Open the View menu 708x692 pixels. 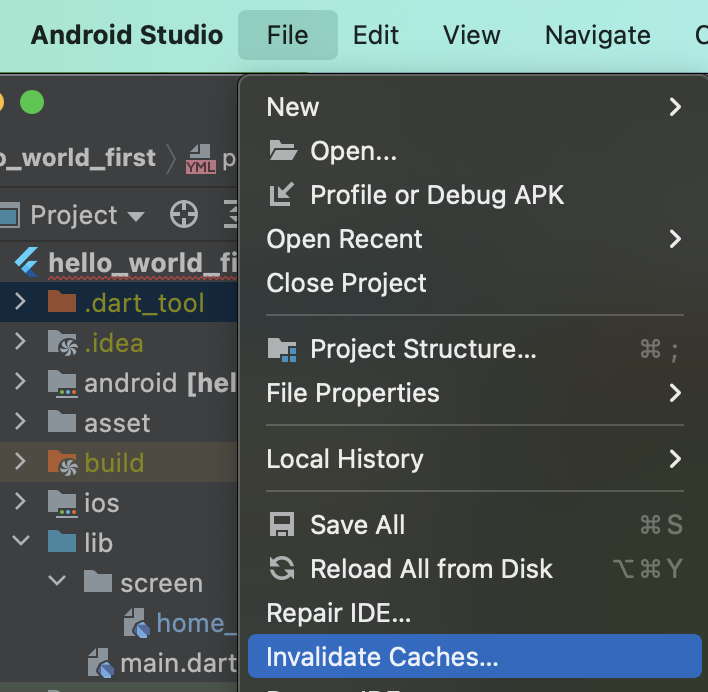pyautogui.click(x=471, y=35)
